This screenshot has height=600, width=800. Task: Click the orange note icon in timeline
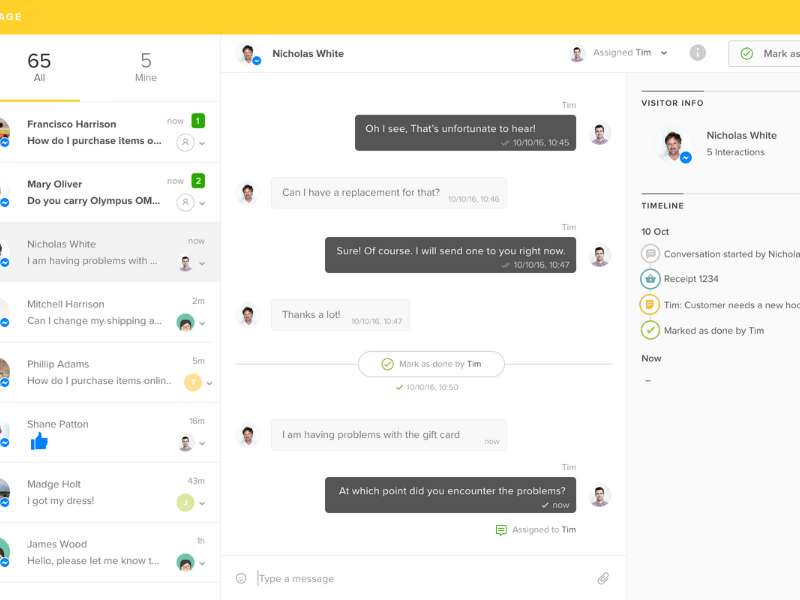(650, 304)
